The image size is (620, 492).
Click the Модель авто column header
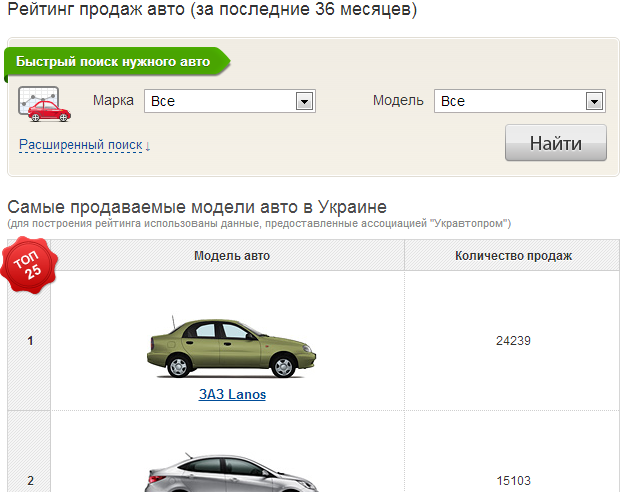tap(232, 256)
